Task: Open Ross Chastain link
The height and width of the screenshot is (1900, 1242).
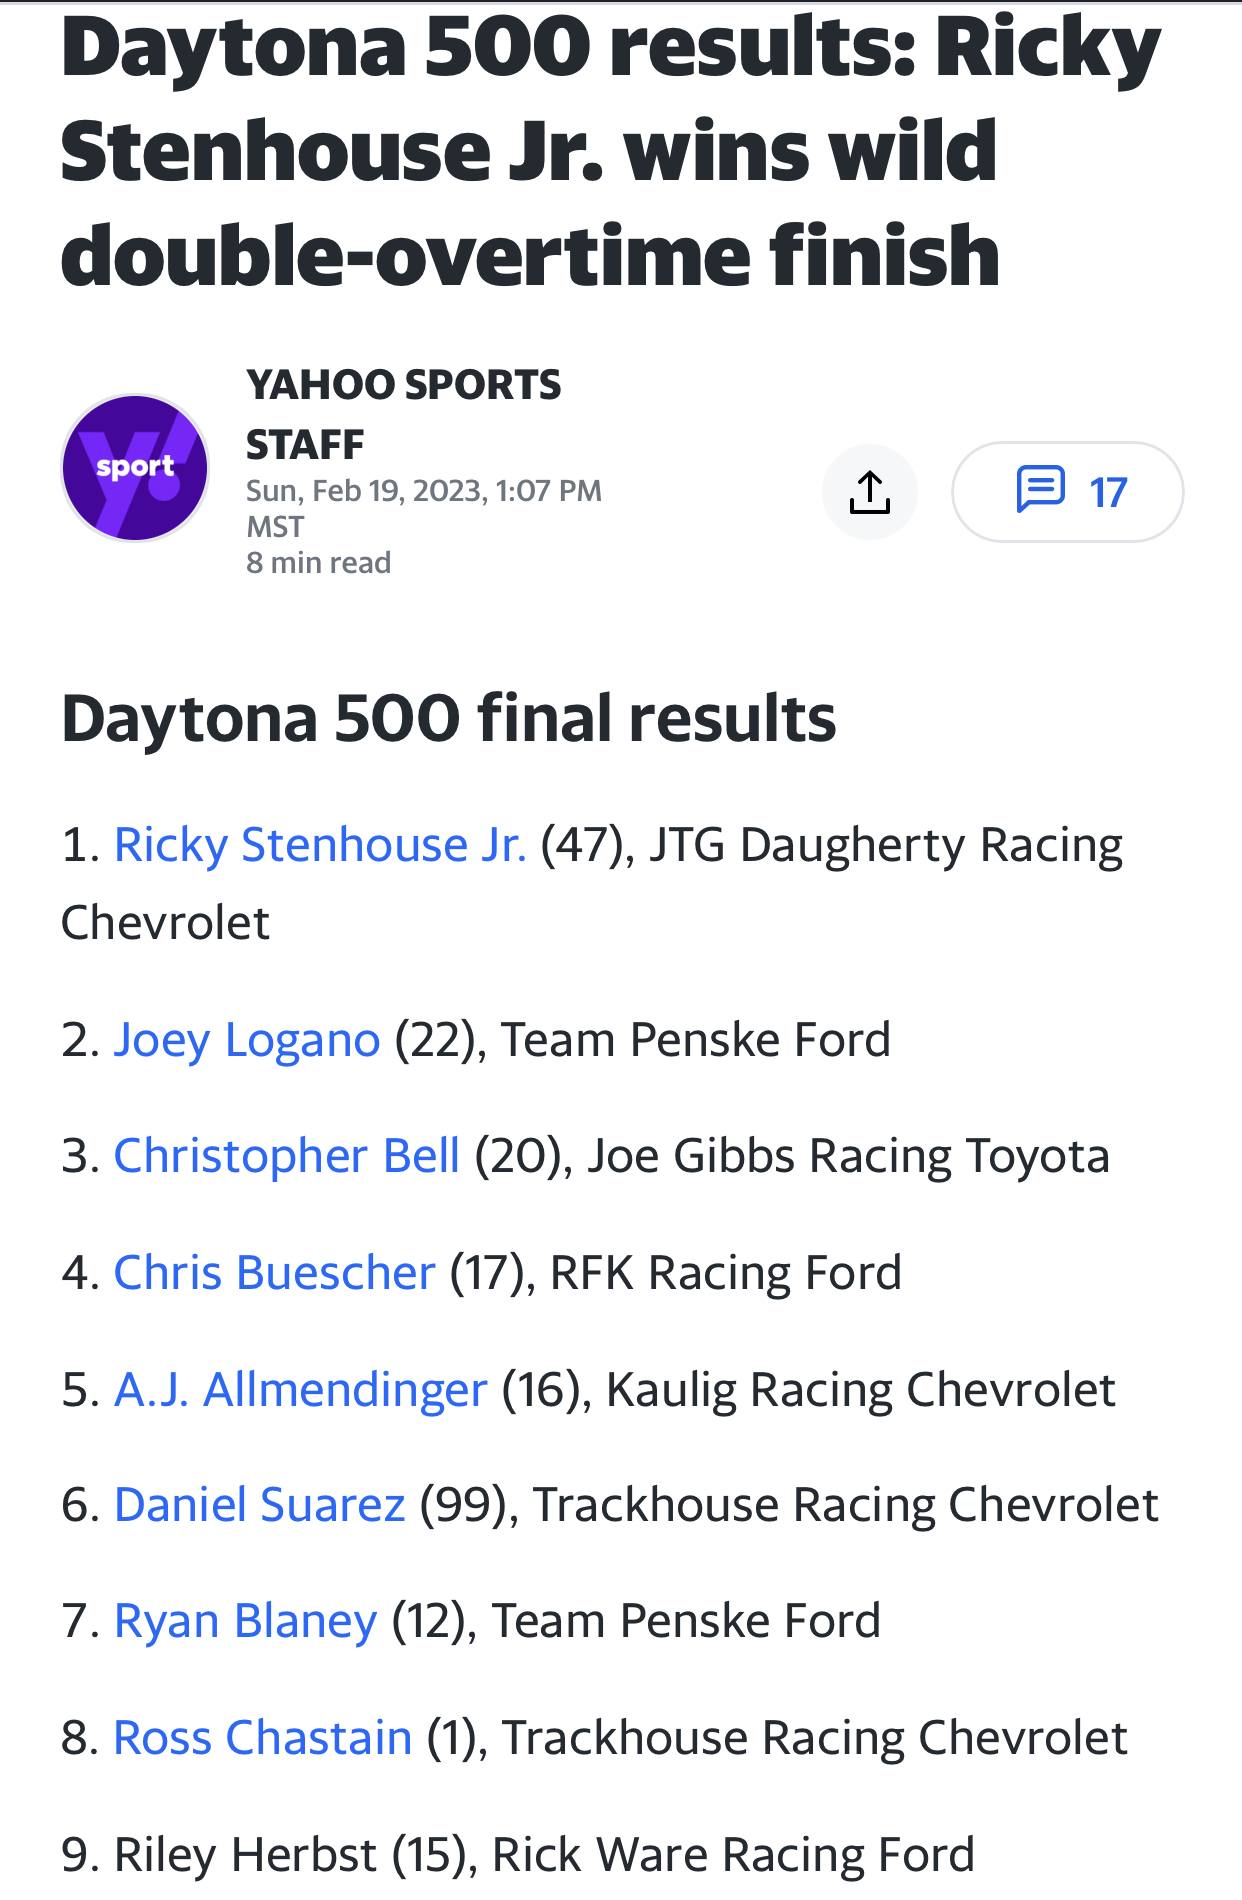Action: coord(263,1738)
